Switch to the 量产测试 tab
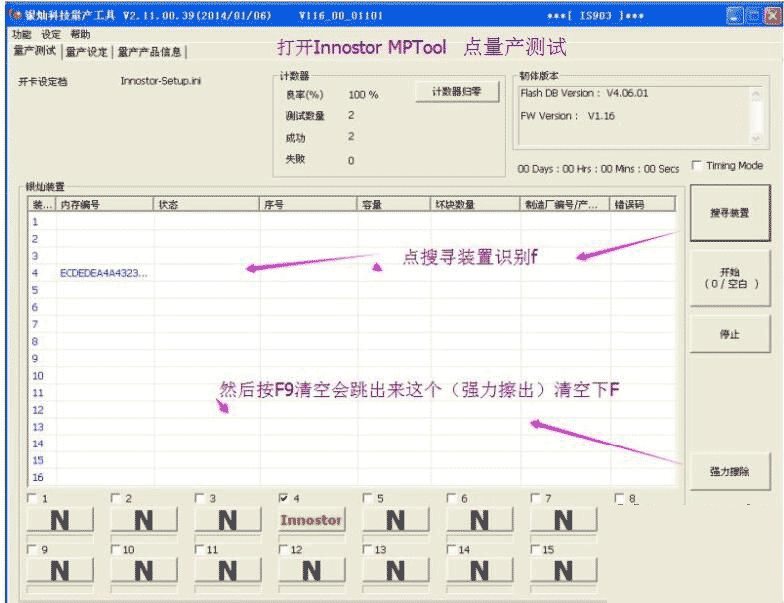Image resolution: width=784 pixels, height=603 pixels. click(x=34, y=50)
